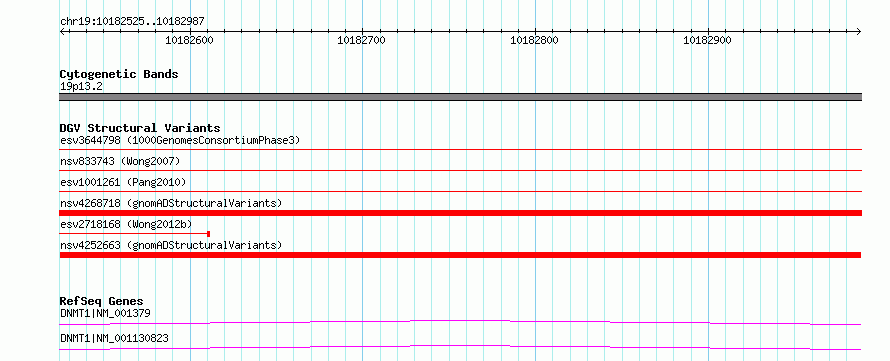
Task: Click the magenta gene line for NM_001130823
Action: point(460,347)
